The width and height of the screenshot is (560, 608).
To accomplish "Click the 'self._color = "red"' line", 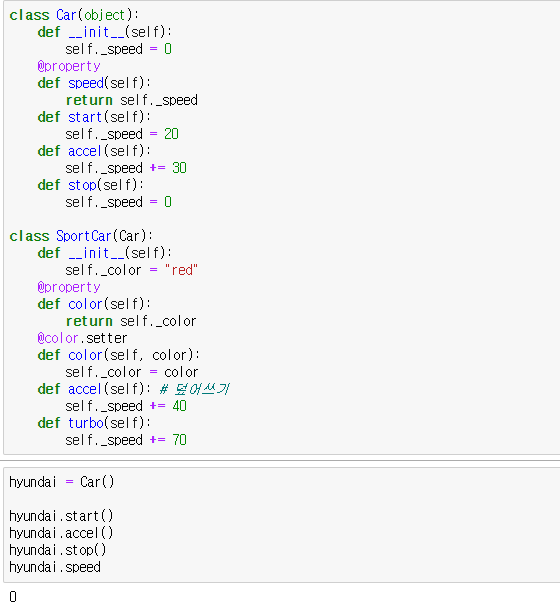I will pos(131,270).
